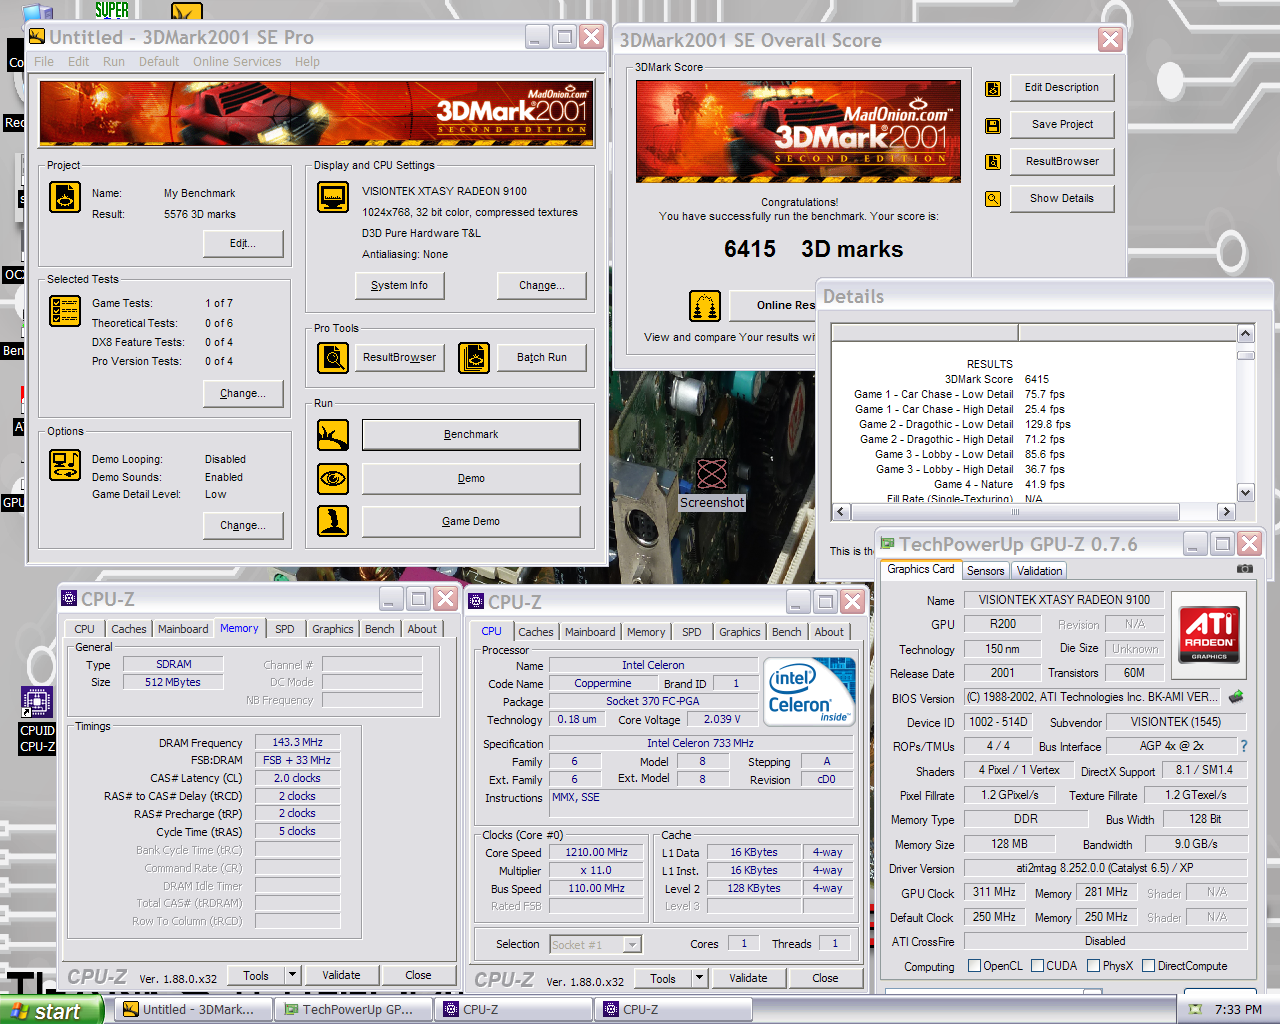Click the Bus Interface question mark in GPU-Z

(1244, 746)
